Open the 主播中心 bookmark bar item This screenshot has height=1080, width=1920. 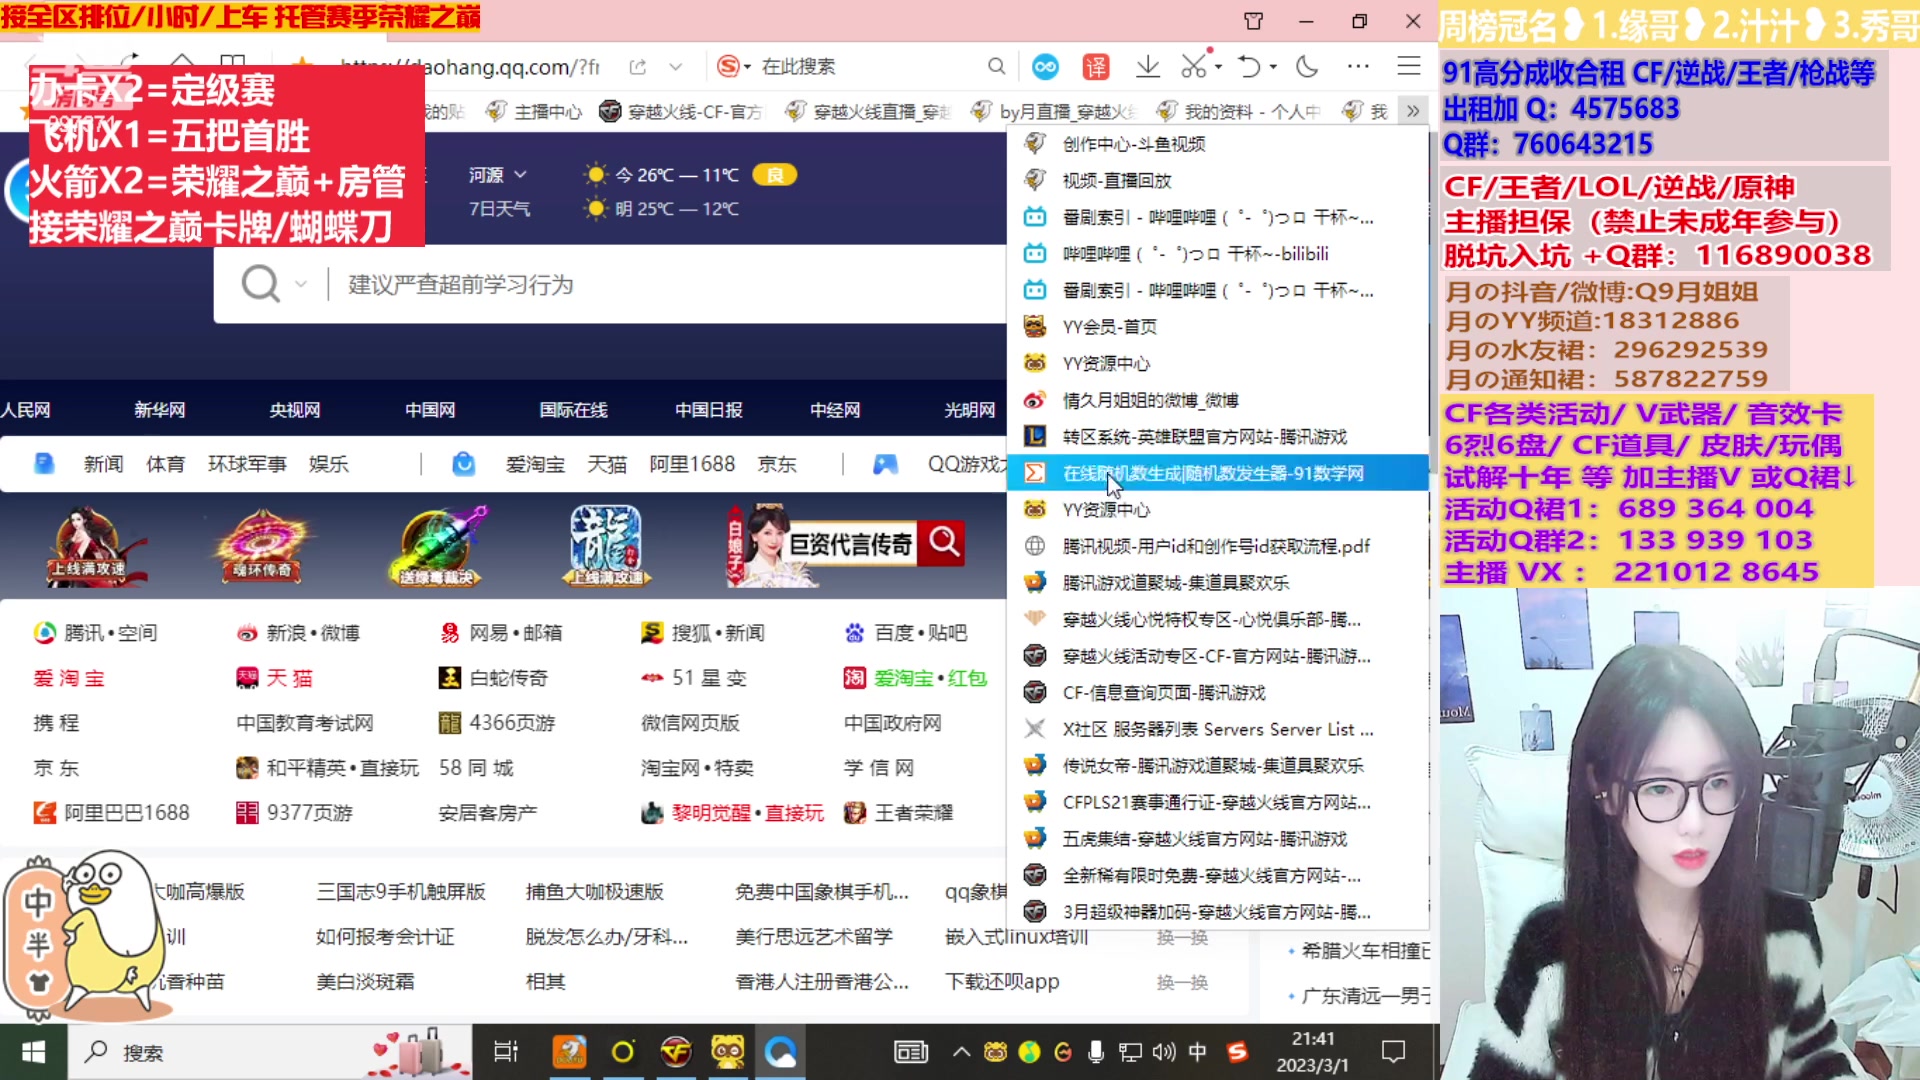pos(535,112)
